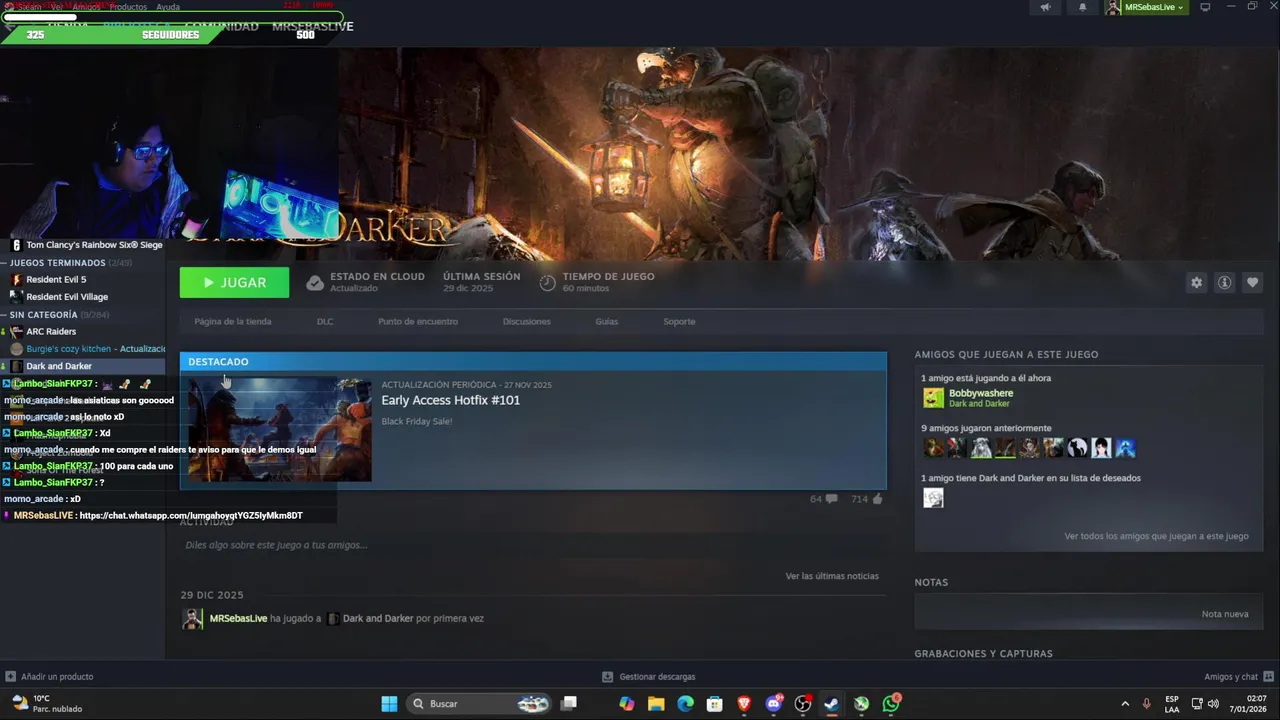Click Ver todos los amigos que juegan link
The image size is (1280, 720).
1156,536
